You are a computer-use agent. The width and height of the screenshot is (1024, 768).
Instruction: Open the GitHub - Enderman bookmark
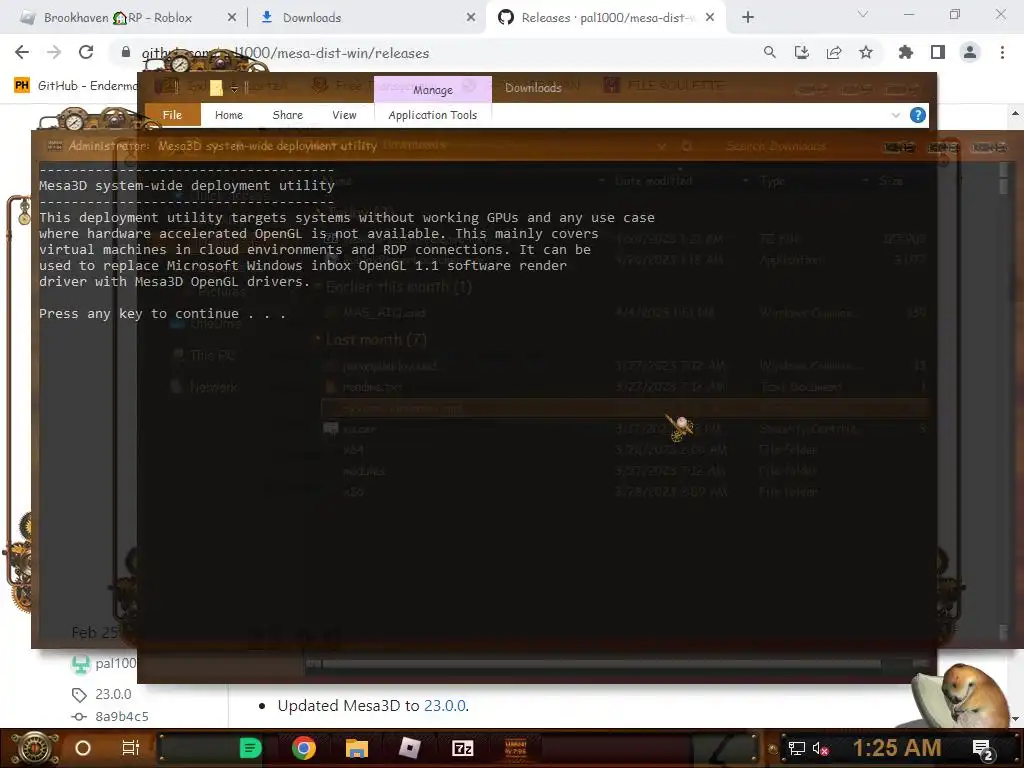click(76, 86)
